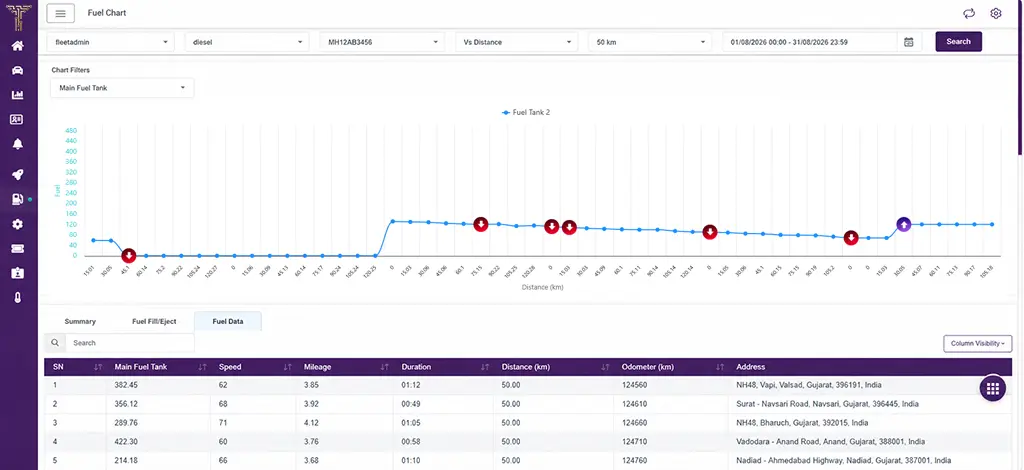Open the Main Fuel Tank chart filter dropdown
Image resolution: width=1024 pixels, height=470 pixels.
(x=122, y=87)
